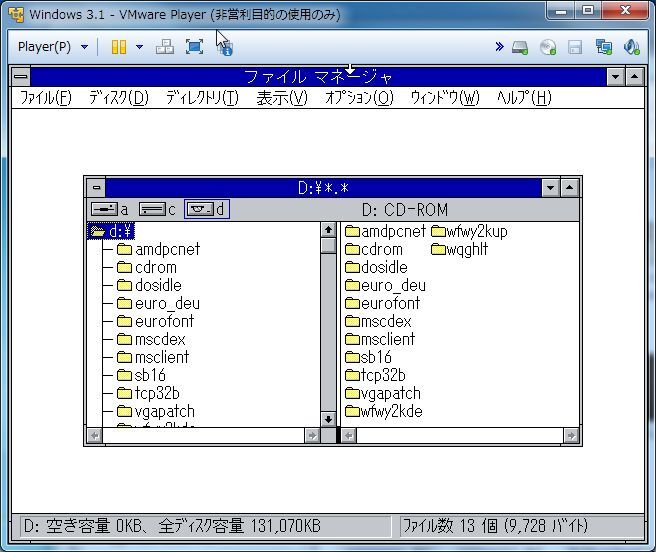Image resolution: width=656 pixels, height=552 pixels.
Task: Click tree pane horizontal scroll right arrow
Action: point(312,436)
